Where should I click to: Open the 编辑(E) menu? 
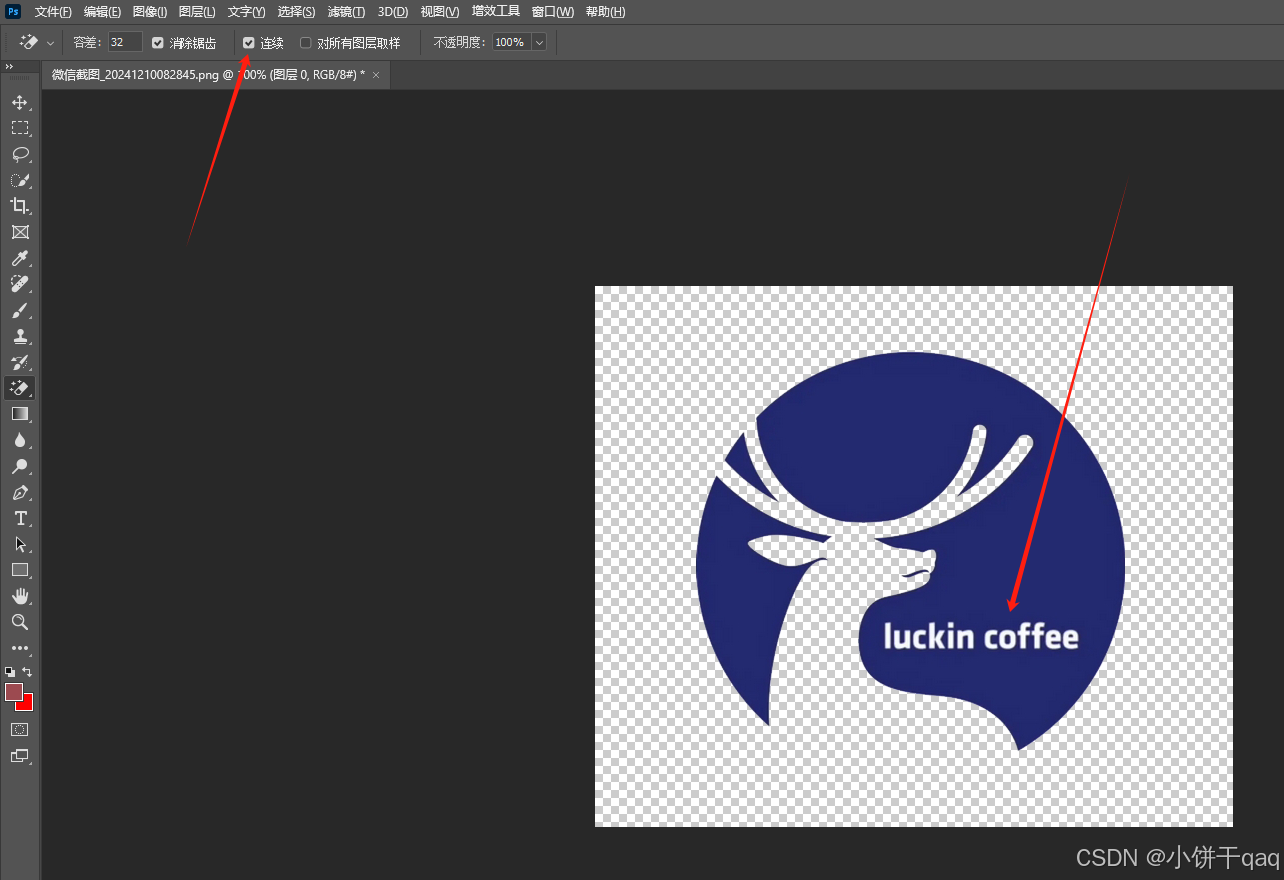pyautogui.click(x=102, y=12)
